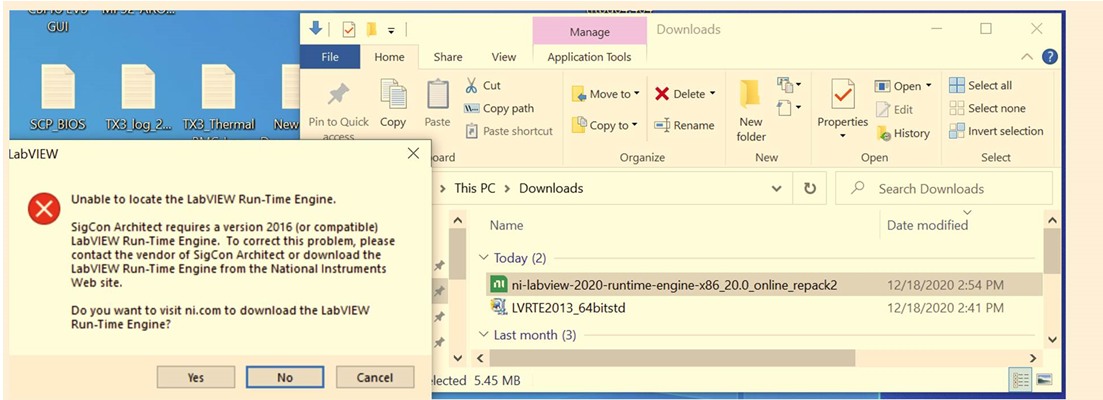Click Manage contextual tab
1103x400 pixels.
(589, 32)
